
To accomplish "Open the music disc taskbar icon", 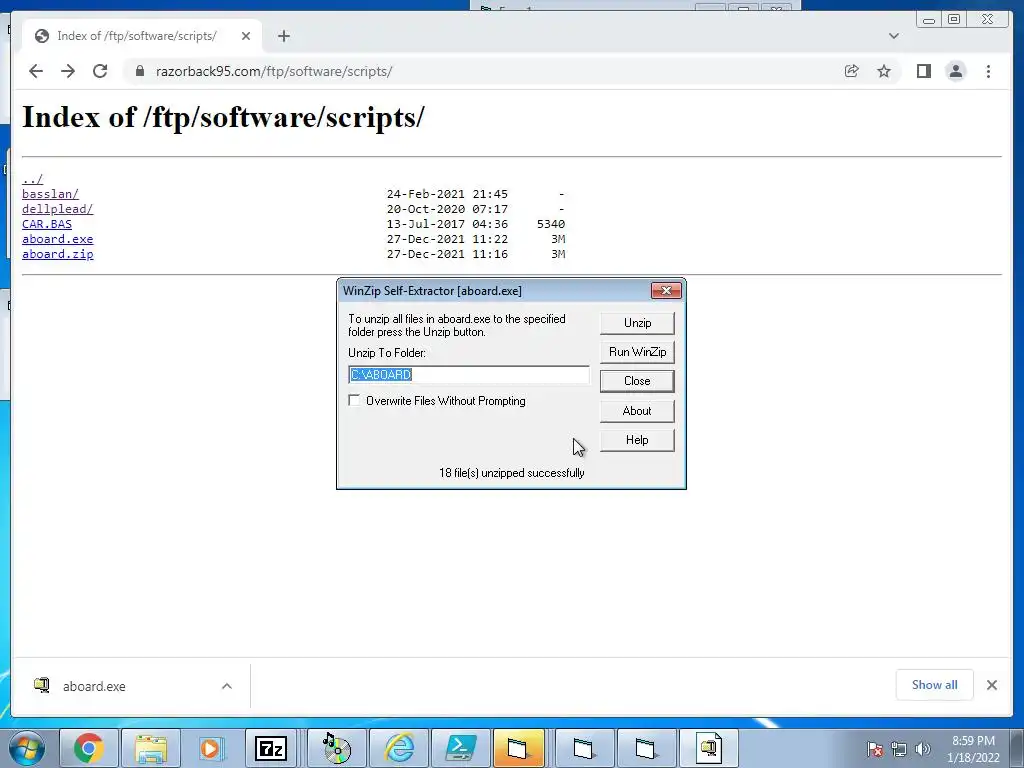I will [x=336, y=748].
